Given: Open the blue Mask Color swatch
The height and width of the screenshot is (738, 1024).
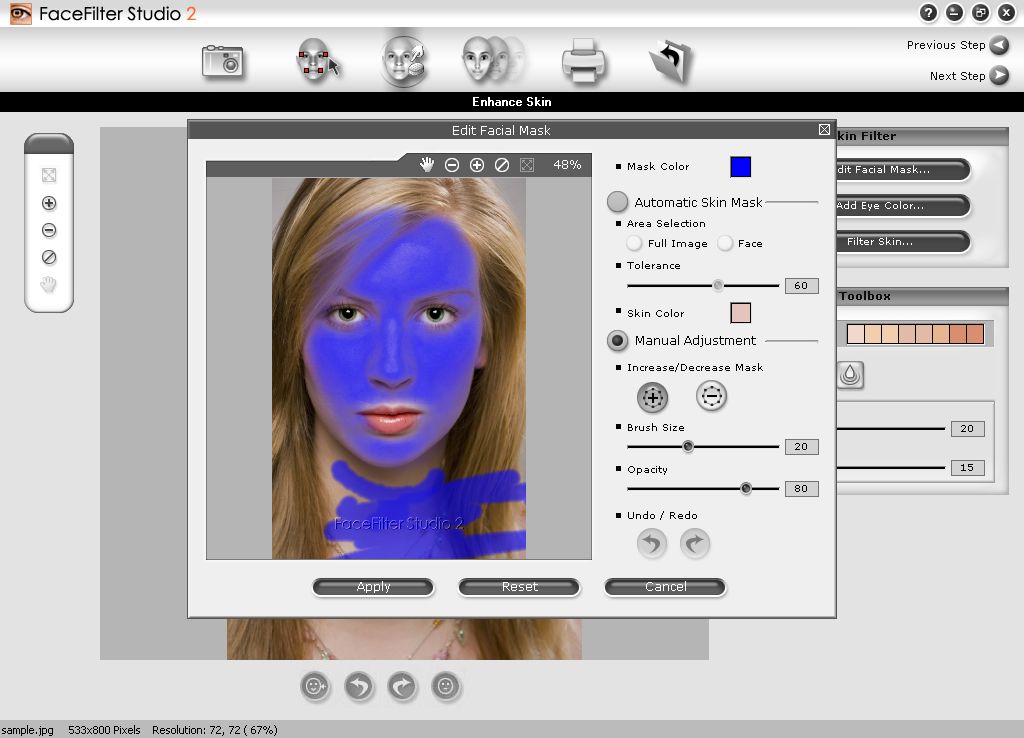Looking at the screenshot, I should (741, 167).
